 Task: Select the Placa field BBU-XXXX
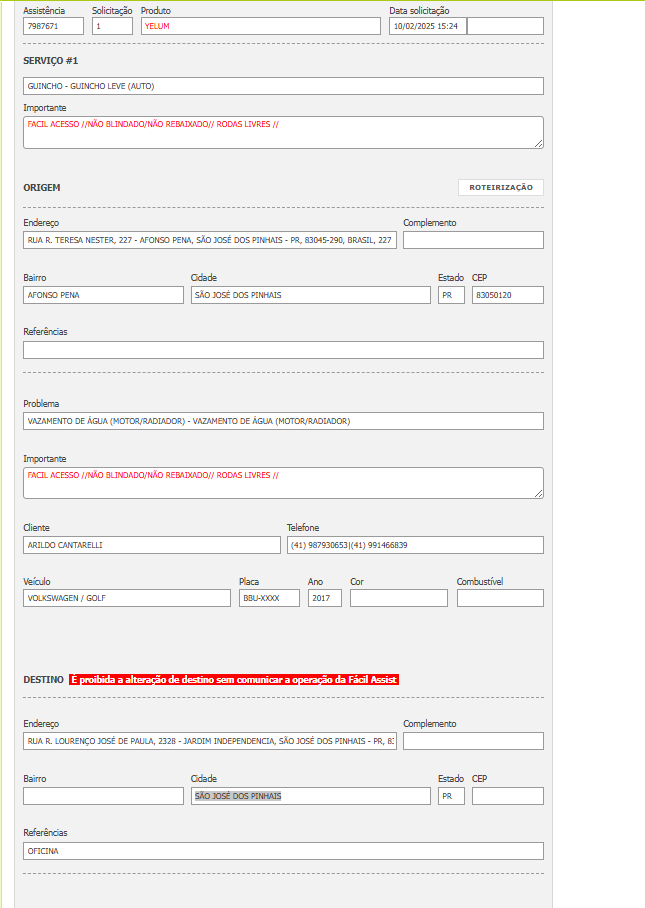click(269, 598)
